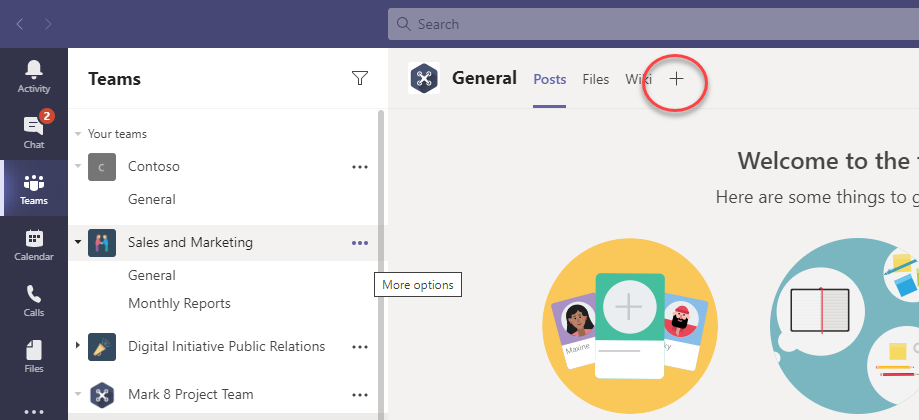This screenshot has height=420, width=919.
Task: Click the General channel title
Action: pos(484,78)
